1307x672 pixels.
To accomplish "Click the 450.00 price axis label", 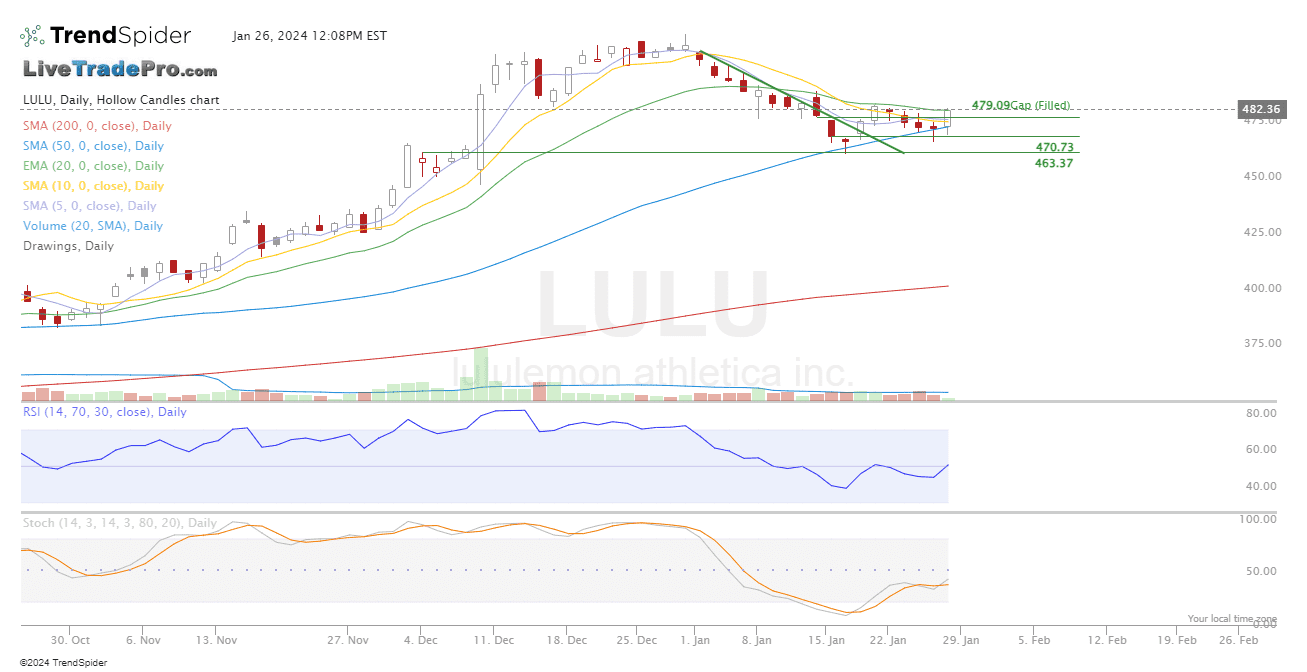I will (1262, 176).
